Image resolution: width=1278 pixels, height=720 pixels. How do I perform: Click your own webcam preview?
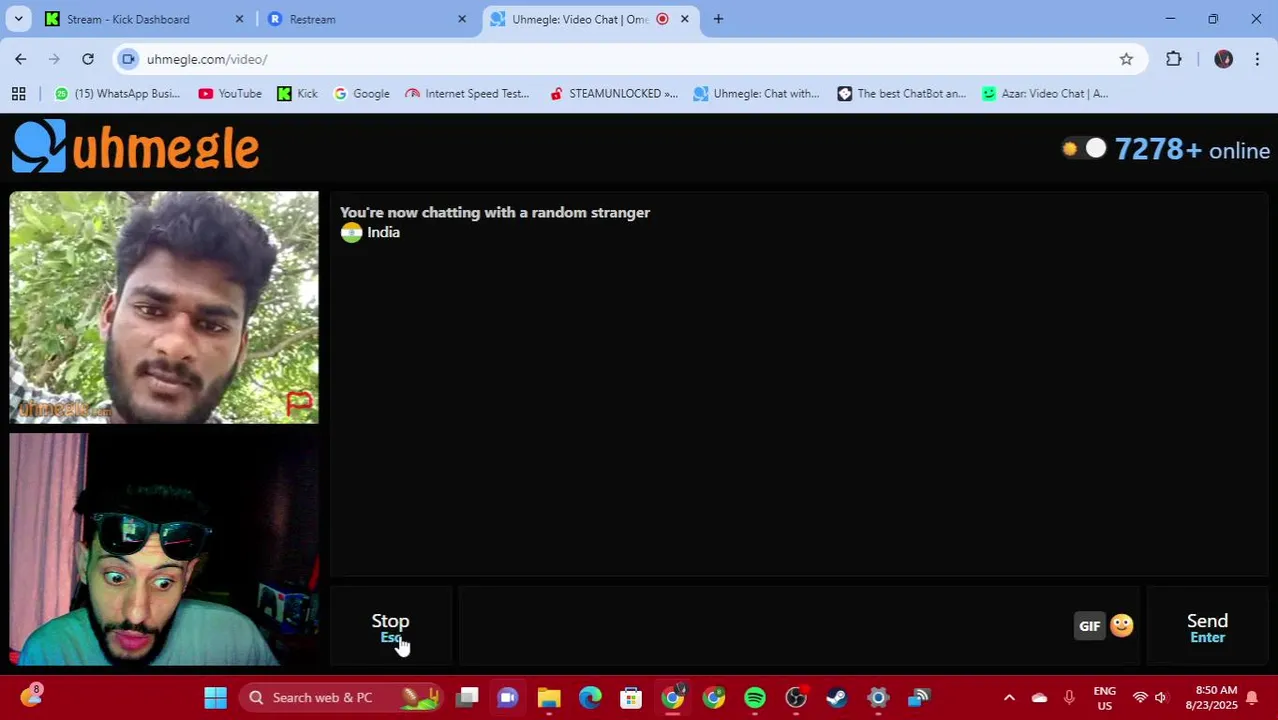[164, 549]
